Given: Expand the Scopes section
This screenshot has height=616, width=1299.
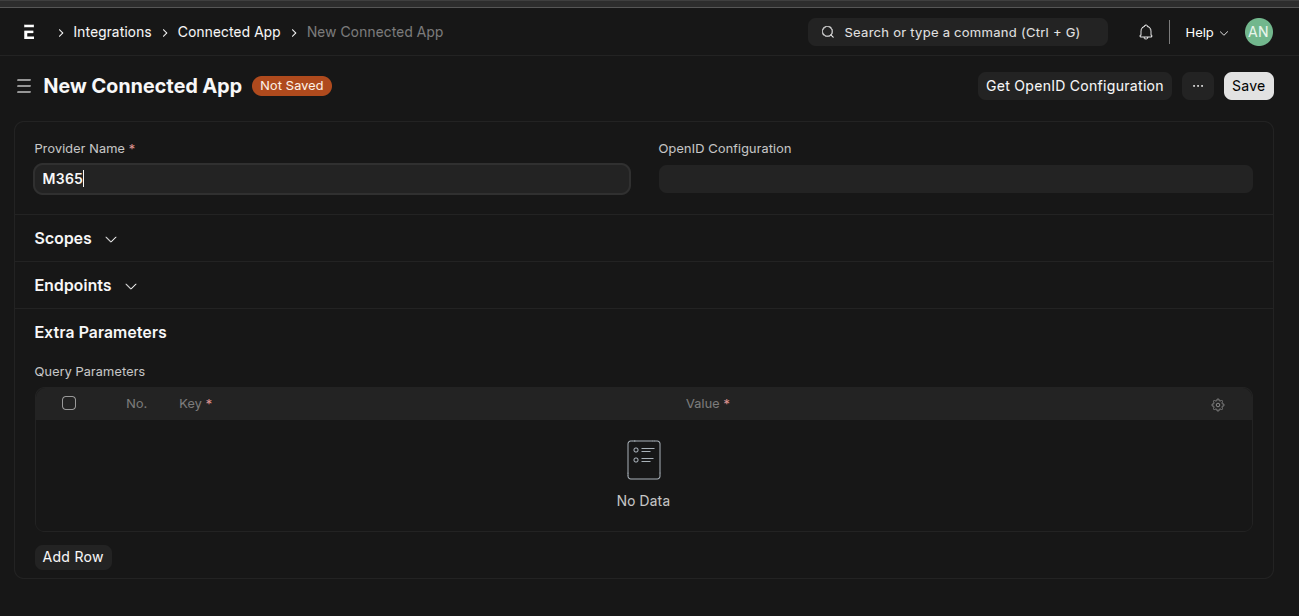Looking at the screenshot, I should tap(75, 239).
